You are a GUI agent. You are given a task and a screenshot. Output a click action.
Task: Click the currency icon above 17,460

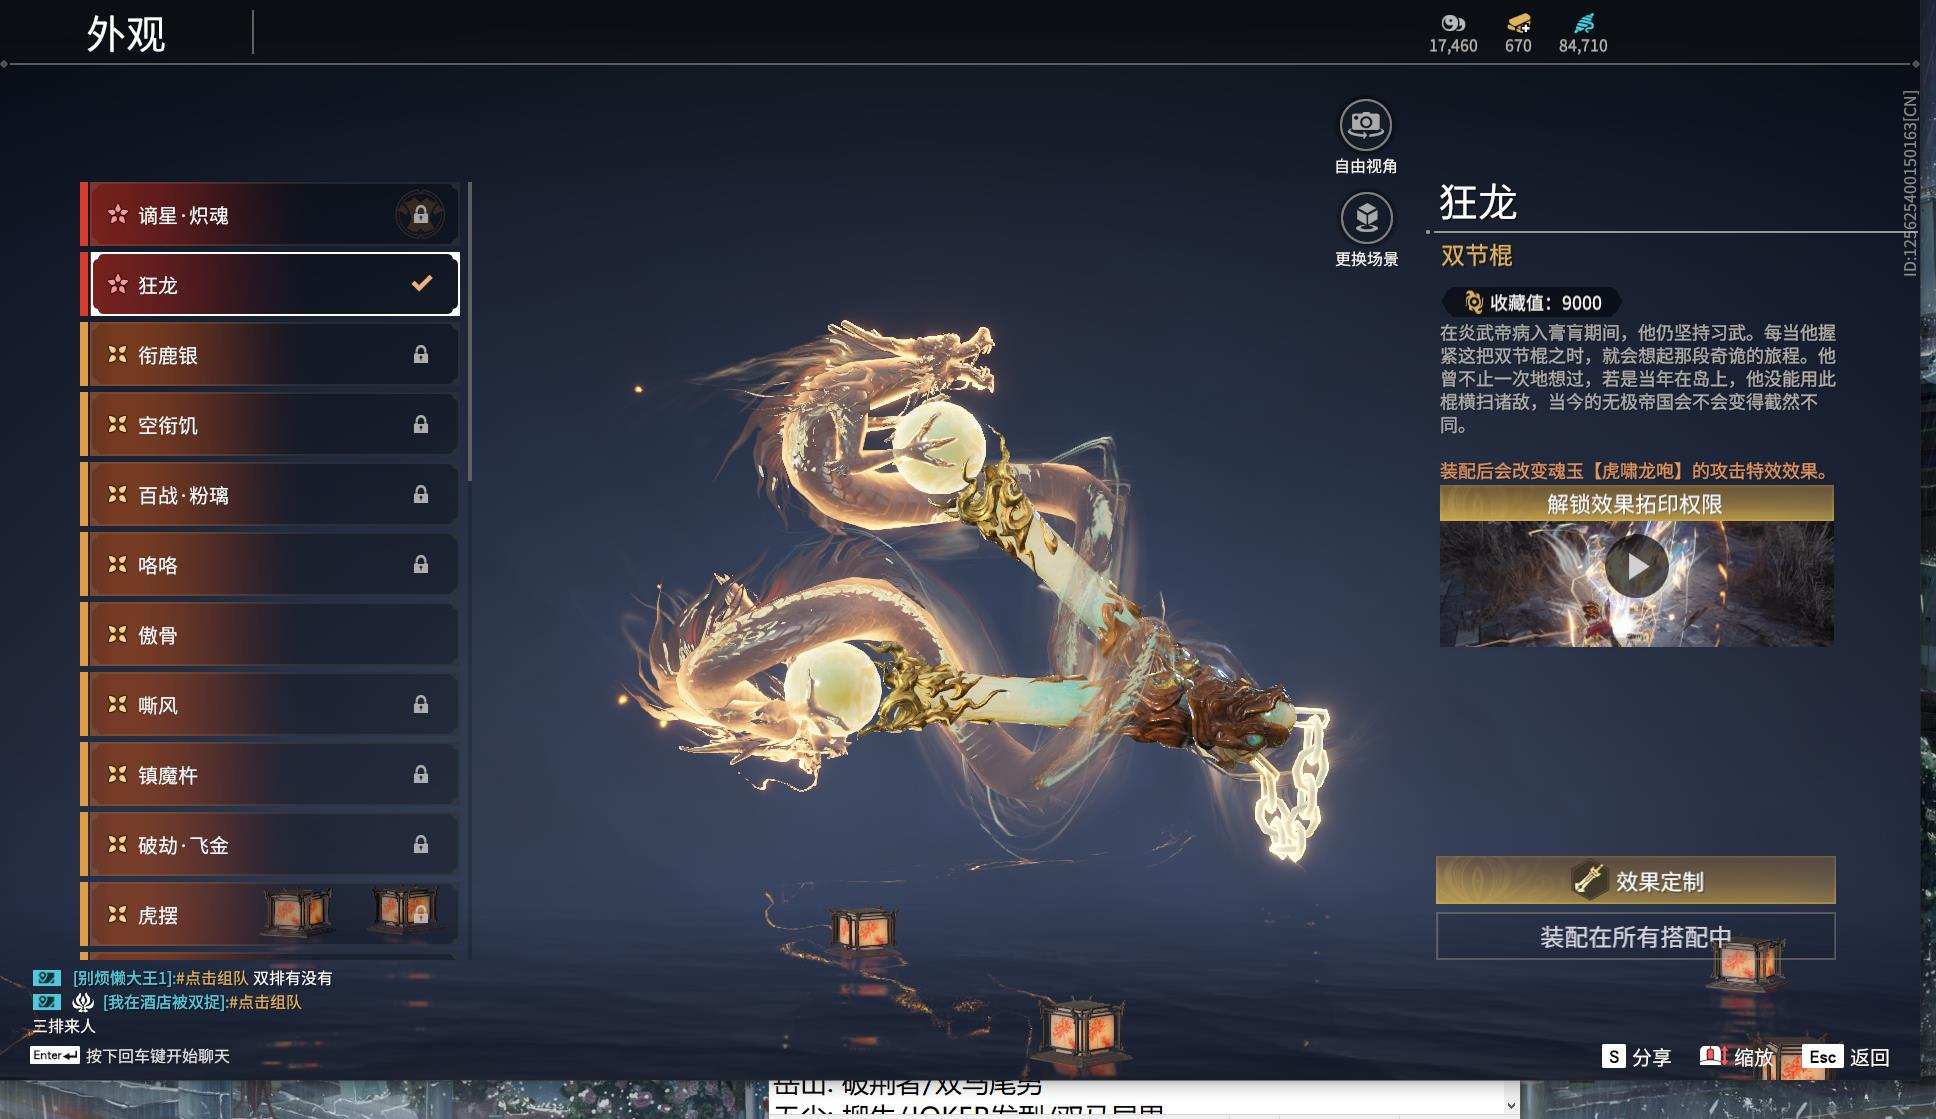point(1453,23)
